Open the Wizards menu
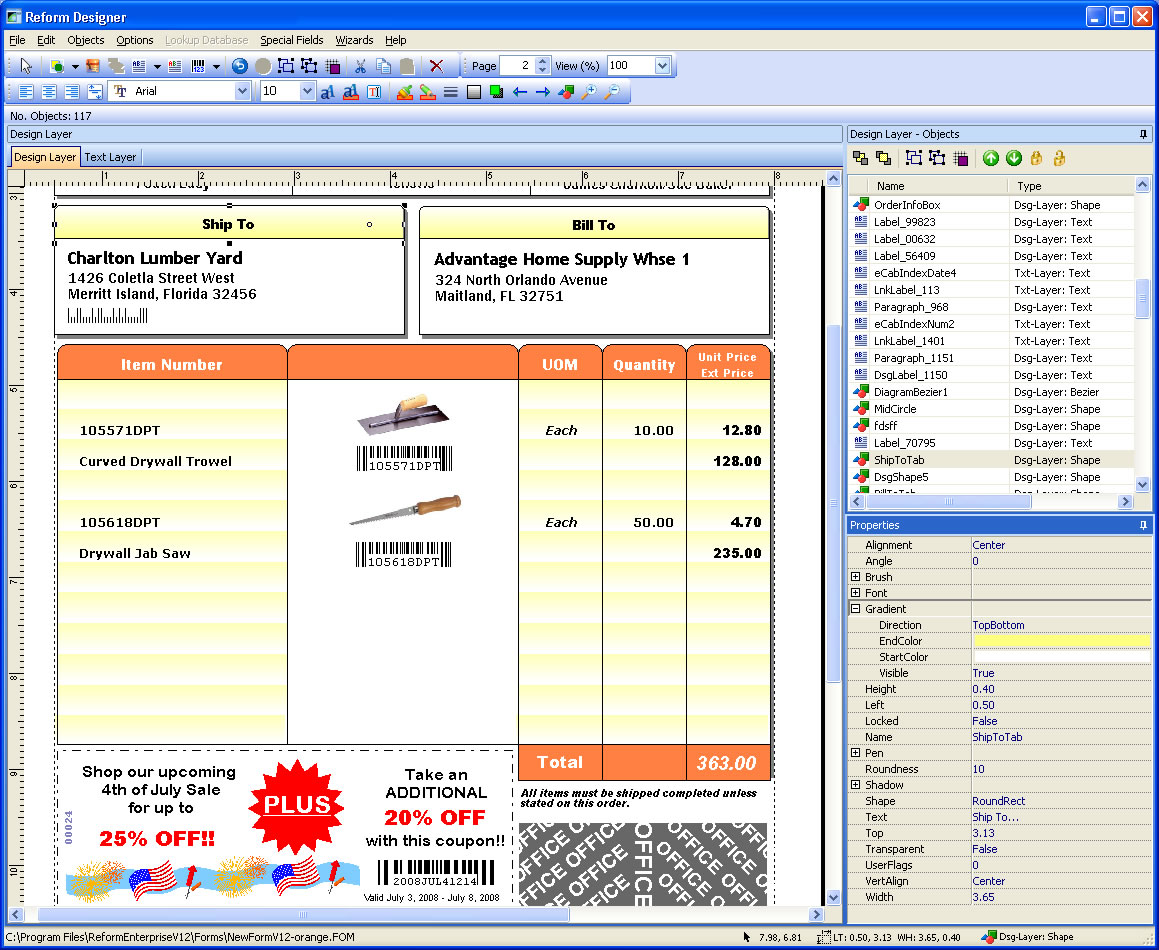1159x950 pixels. (354, 40)
